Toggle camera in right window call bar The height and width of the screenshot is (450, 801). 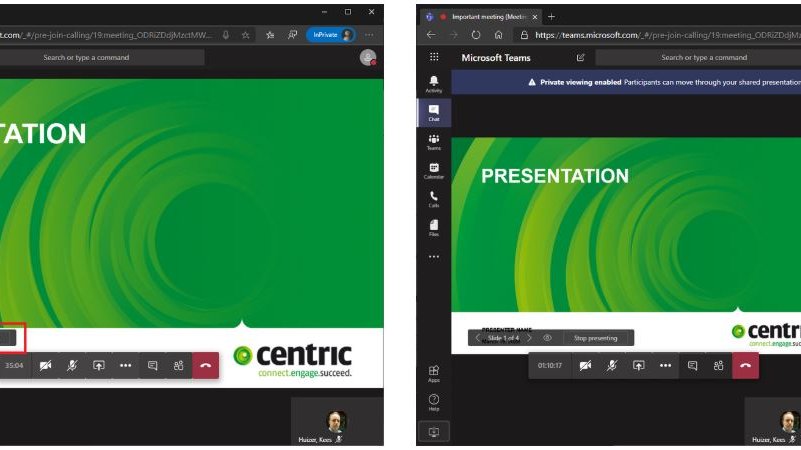click(585, 365)
